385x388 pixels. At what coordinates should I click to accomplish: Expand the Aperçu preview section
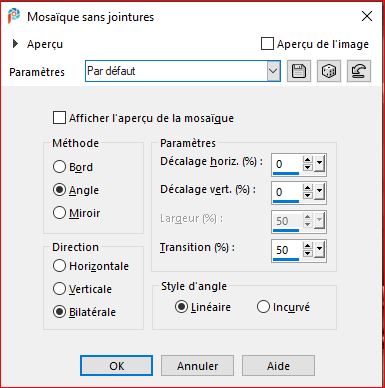coord(15,44)
